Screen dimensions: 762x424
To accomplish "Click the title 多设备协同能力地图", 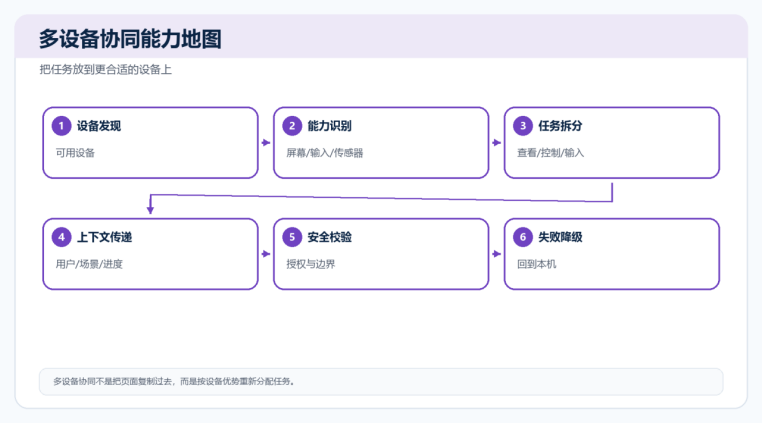I will click(x=130, y=39).
